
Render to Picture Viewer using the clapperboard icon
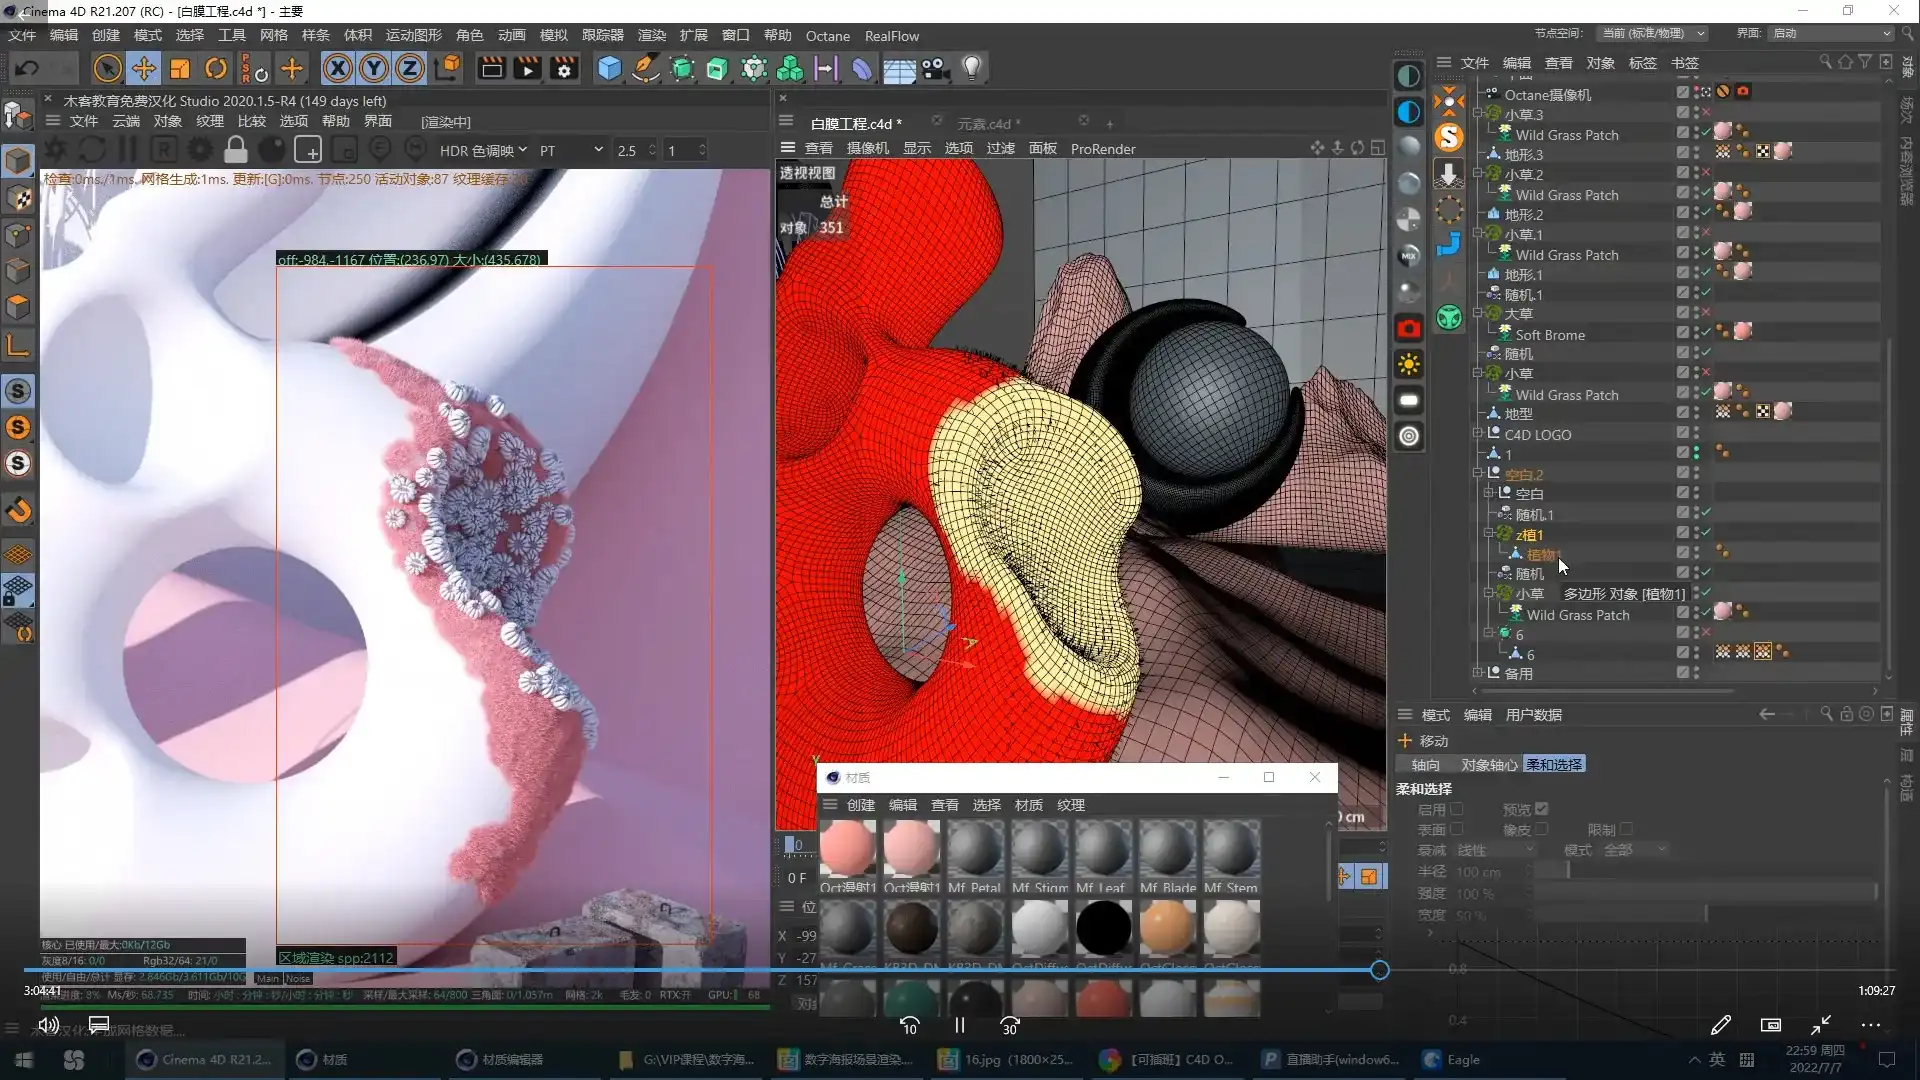(527, 68)
